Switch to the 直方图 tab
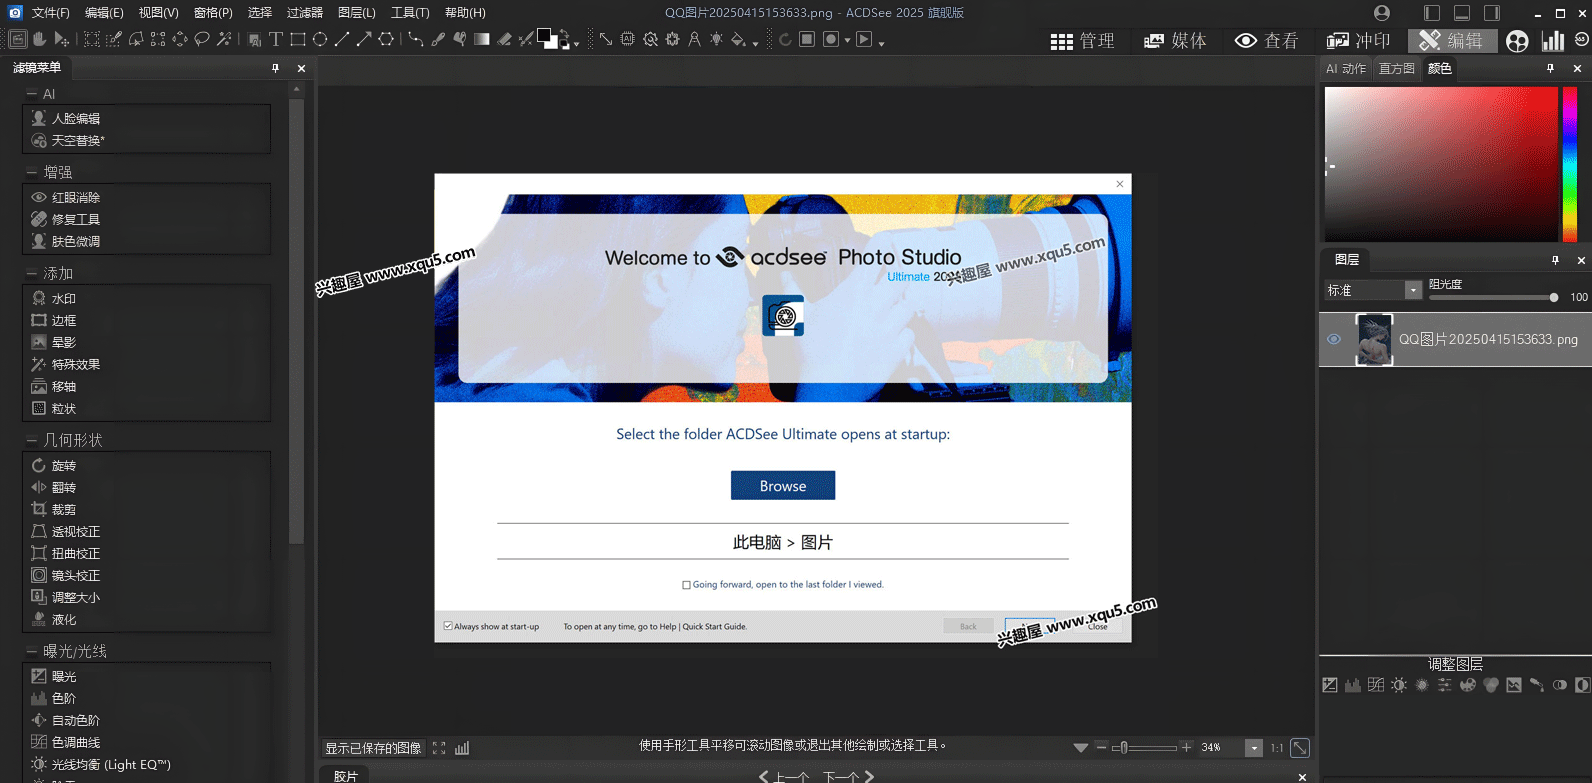1592x783 pixels. pyautogui.click(x=1396, y=68)
